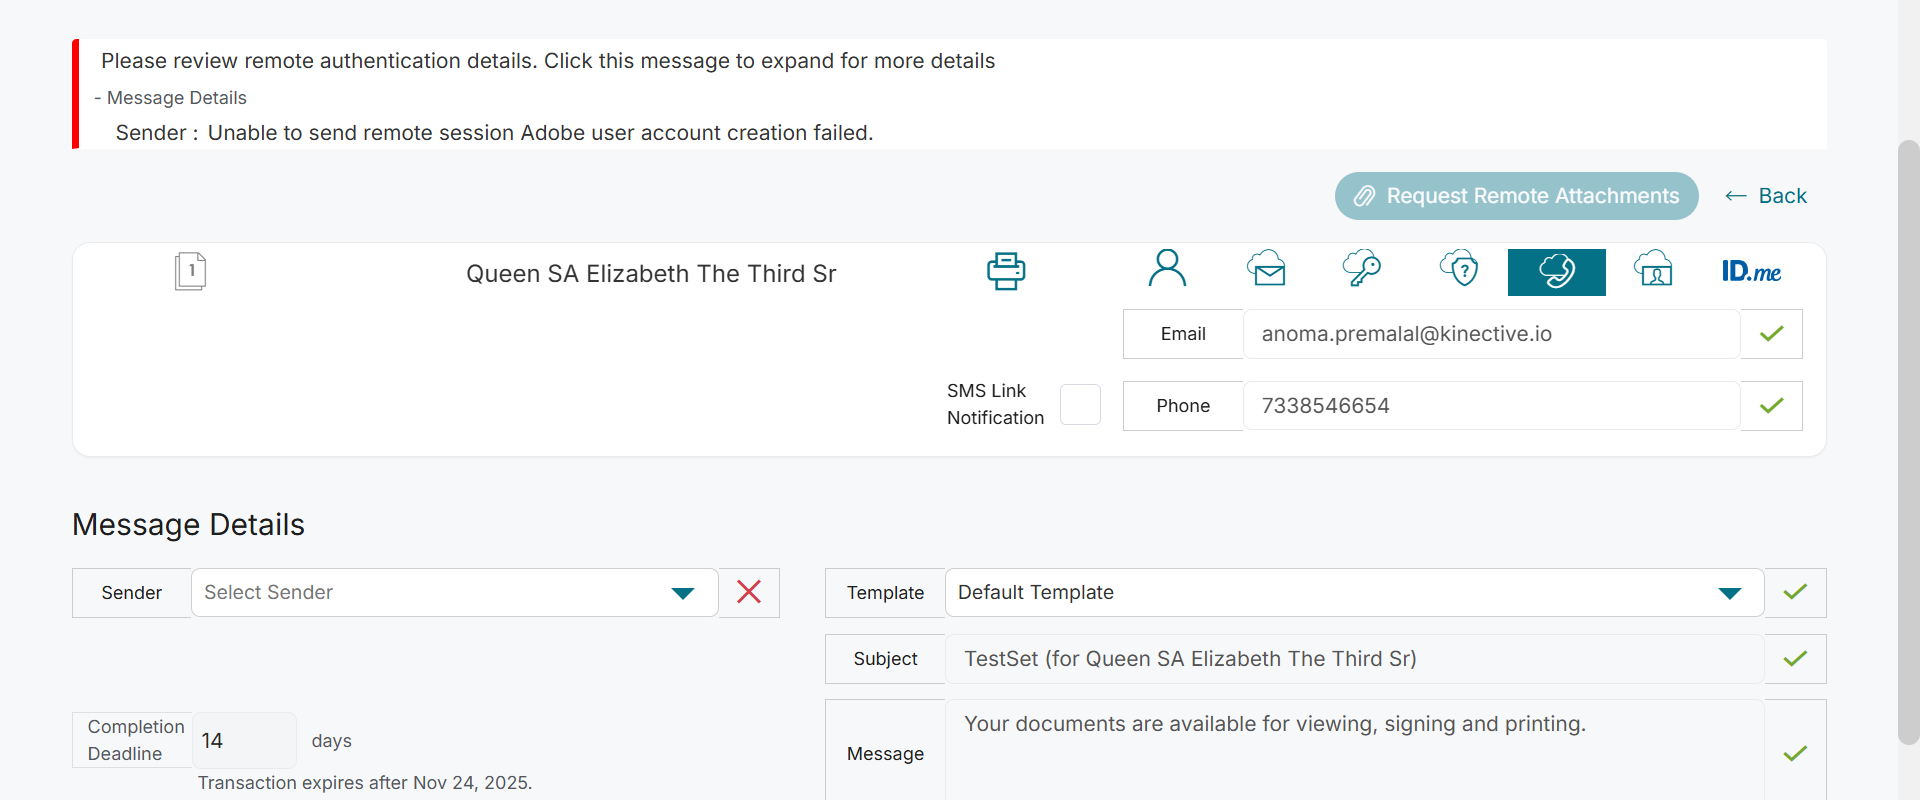Select the key authentication icon
1920x800 pixels.
point(1361,269)
